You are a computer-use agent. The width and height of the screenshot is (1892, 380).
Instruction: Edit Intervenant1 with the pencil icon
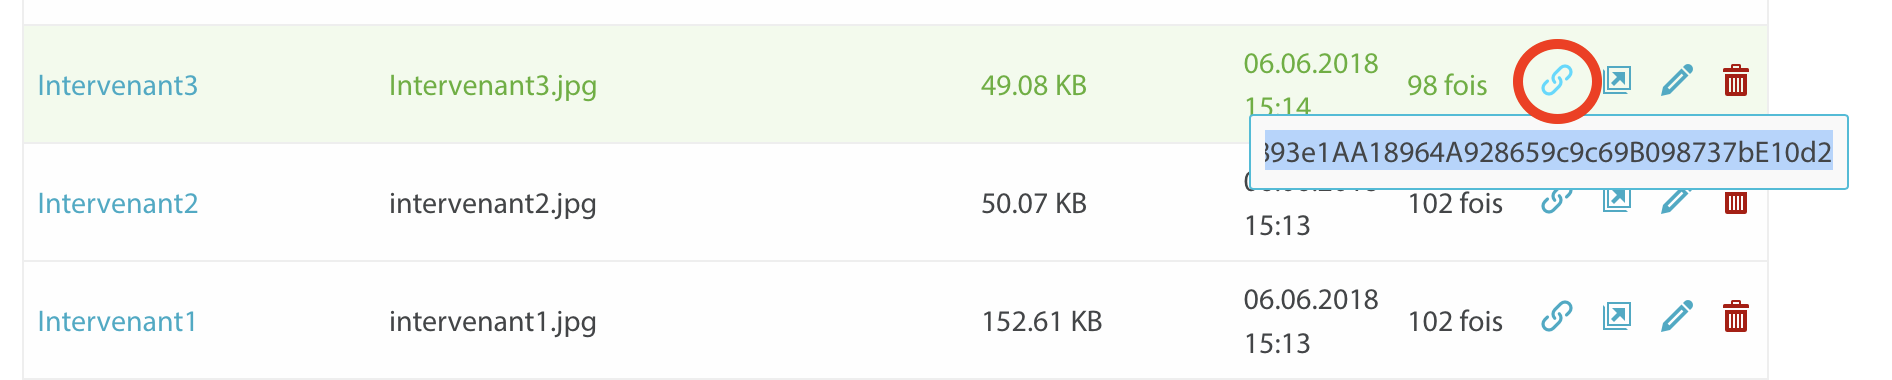coord(1677,317)
